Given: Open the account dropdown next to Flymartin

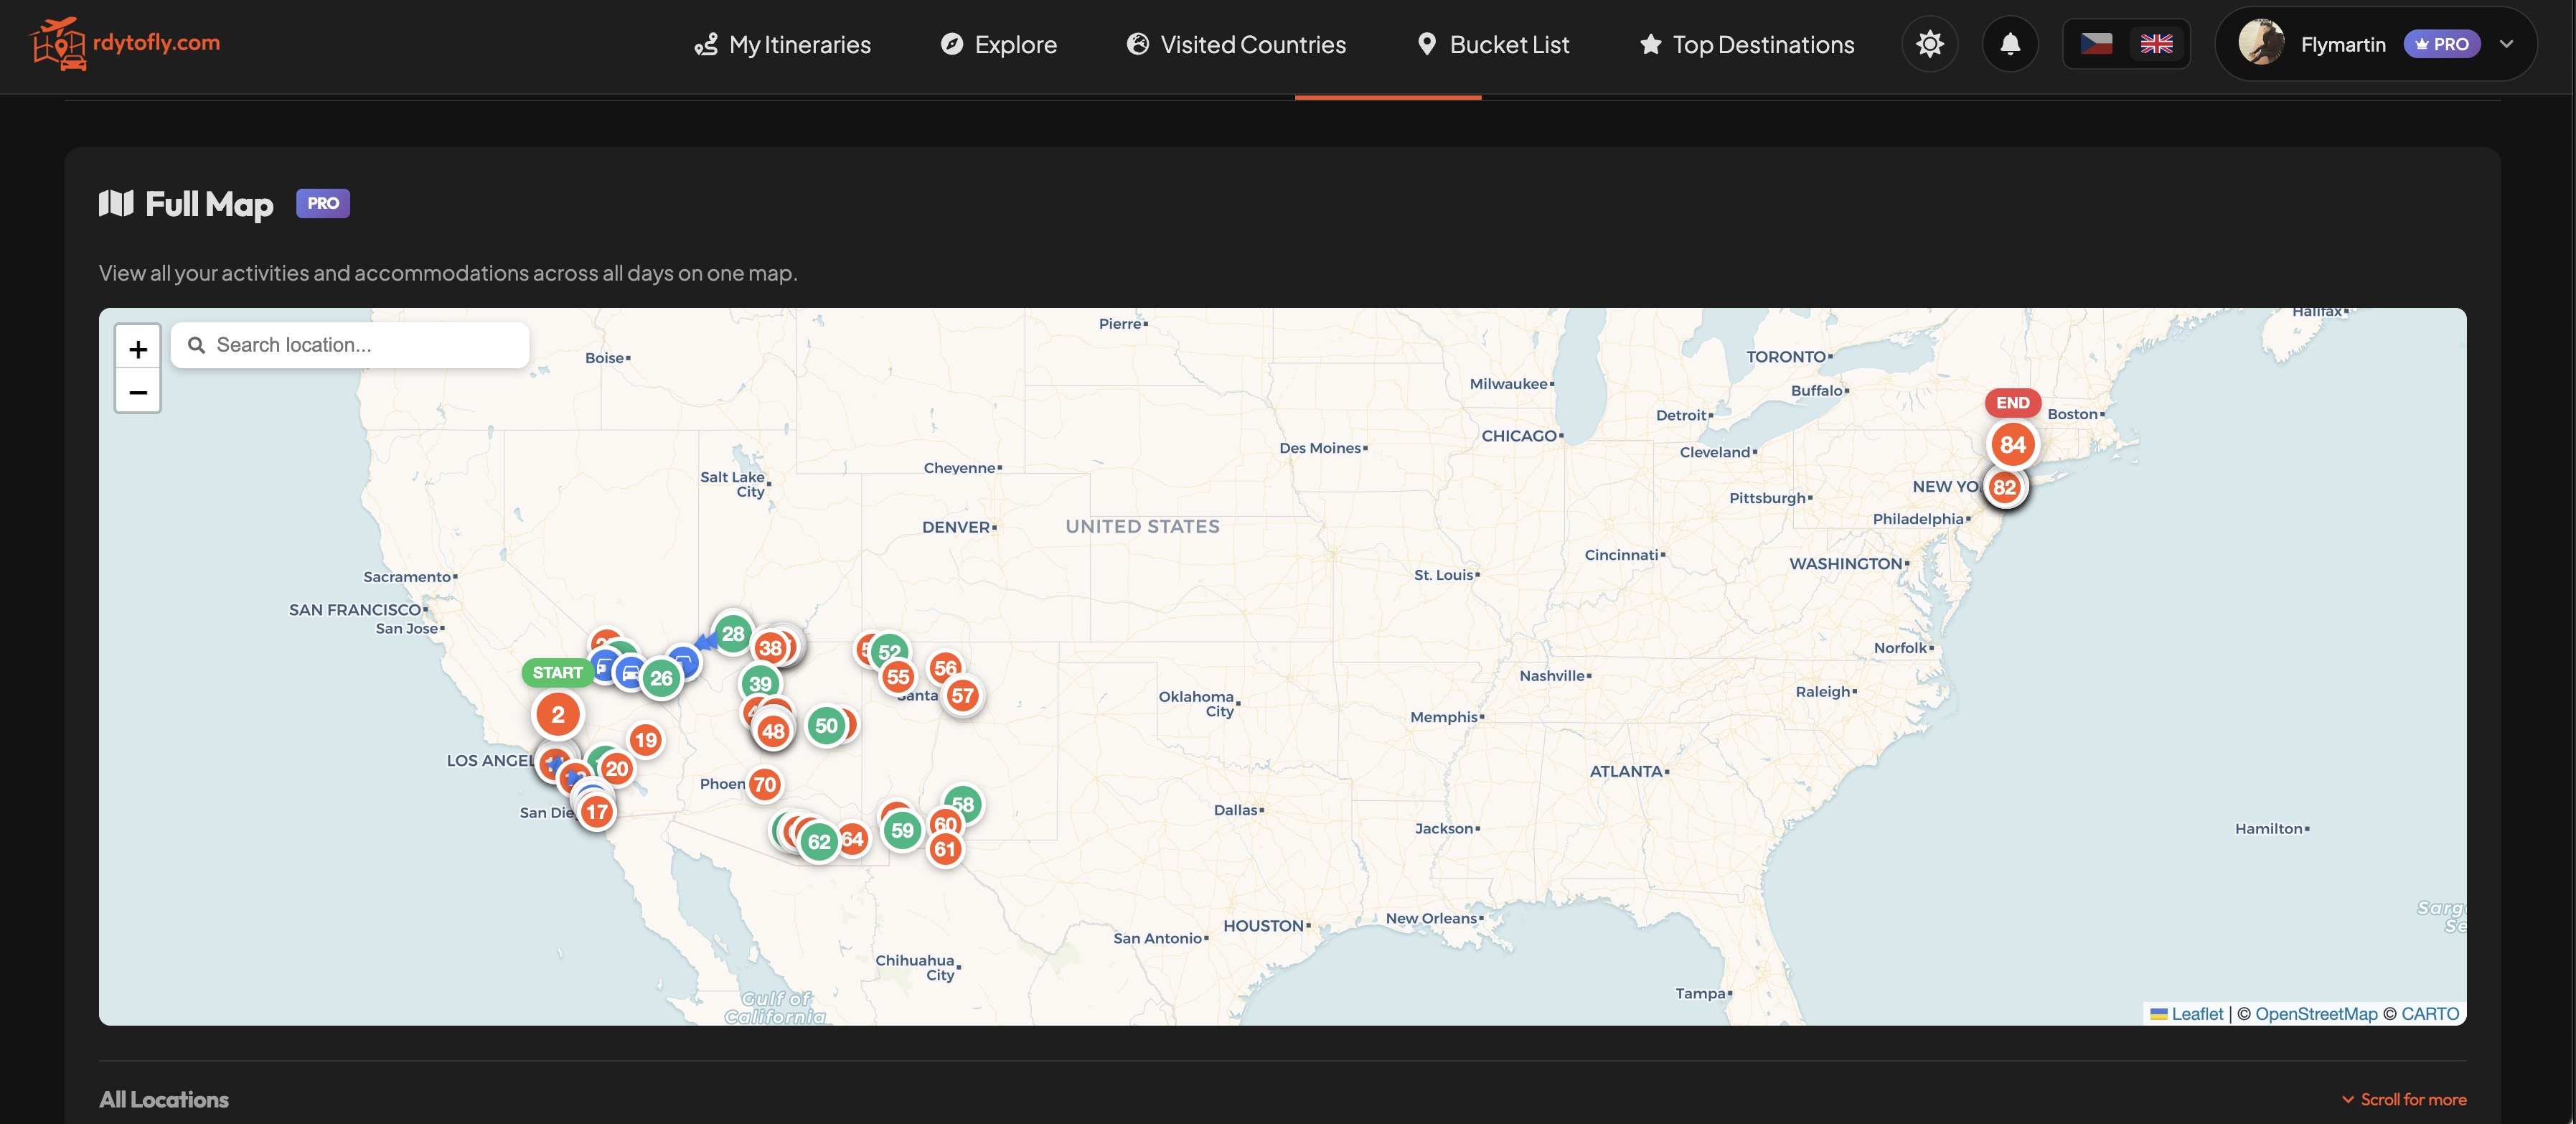Looking at the screenshot, I should click(x=2506, y=44).
